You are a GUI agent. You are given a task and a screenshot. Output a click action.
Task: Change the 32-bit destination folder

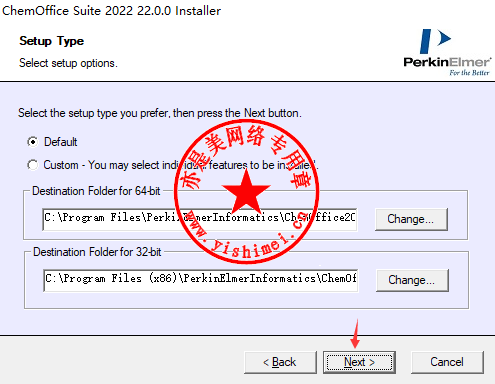[x=412, y=280]
